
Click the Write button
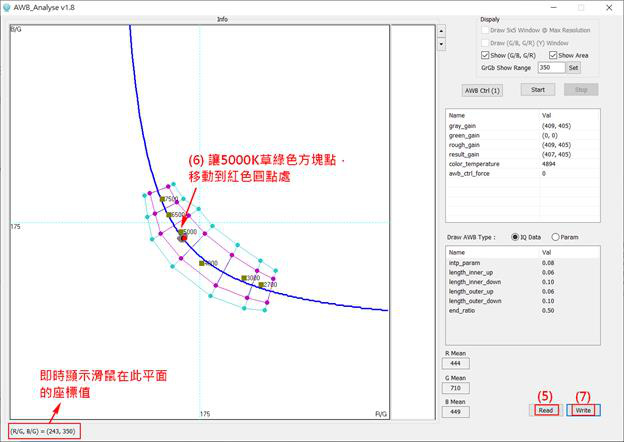tap(583, 410)
